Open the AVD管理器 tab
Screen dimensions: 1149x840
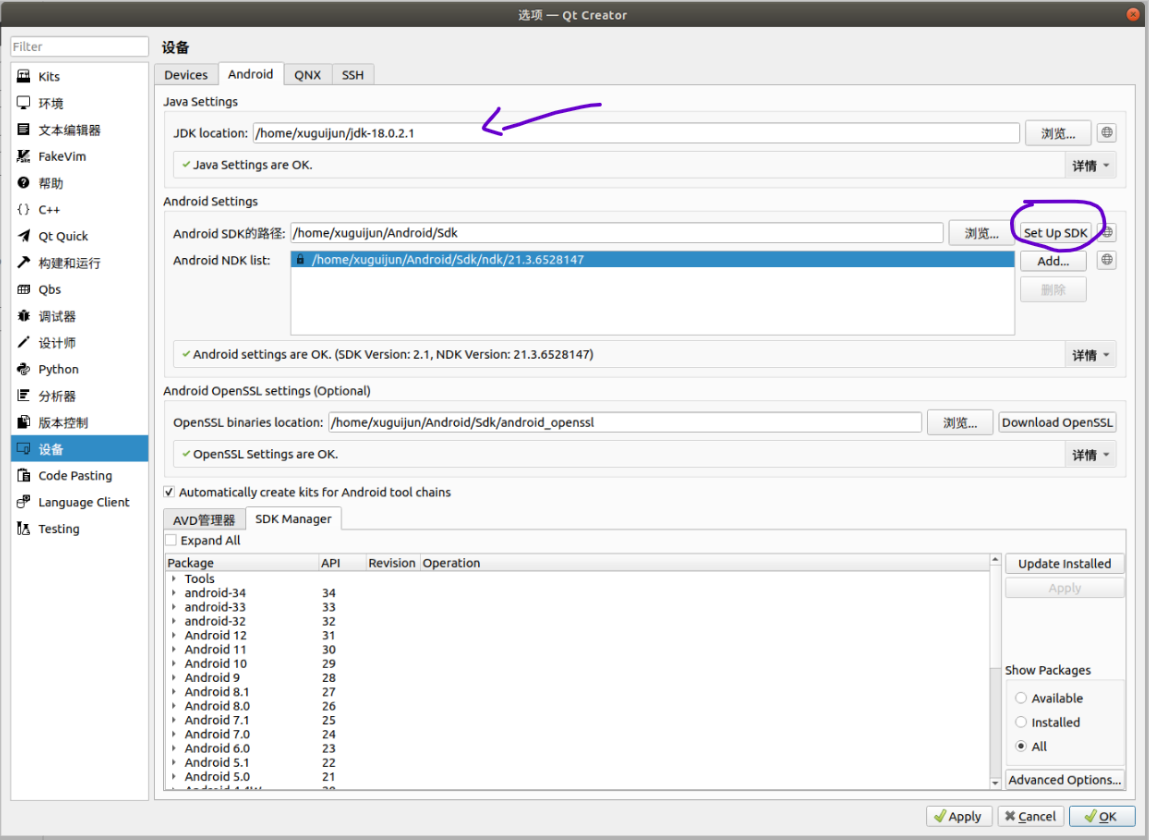click(x=204, y=518)
